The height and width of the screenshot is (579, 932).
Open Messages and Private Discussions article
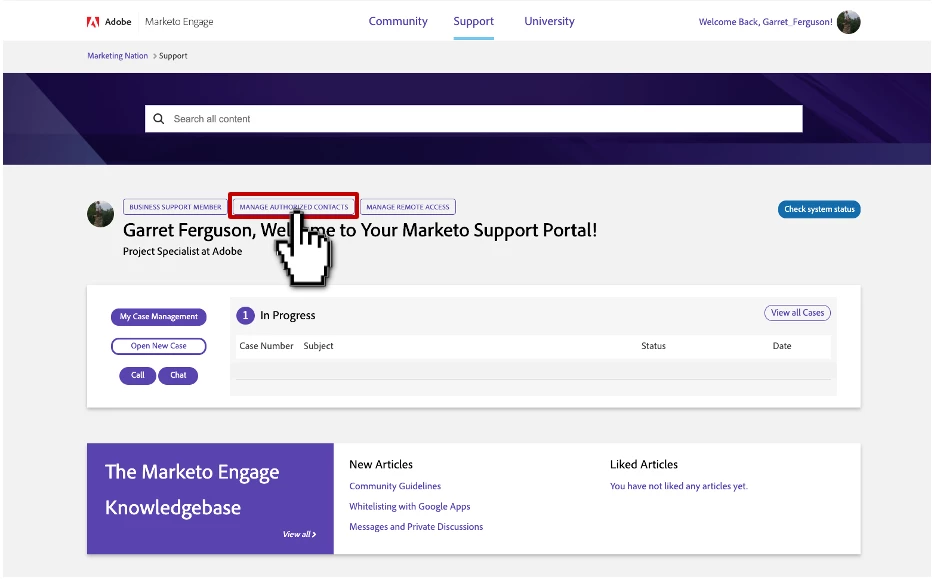click(x=416, y=527)
